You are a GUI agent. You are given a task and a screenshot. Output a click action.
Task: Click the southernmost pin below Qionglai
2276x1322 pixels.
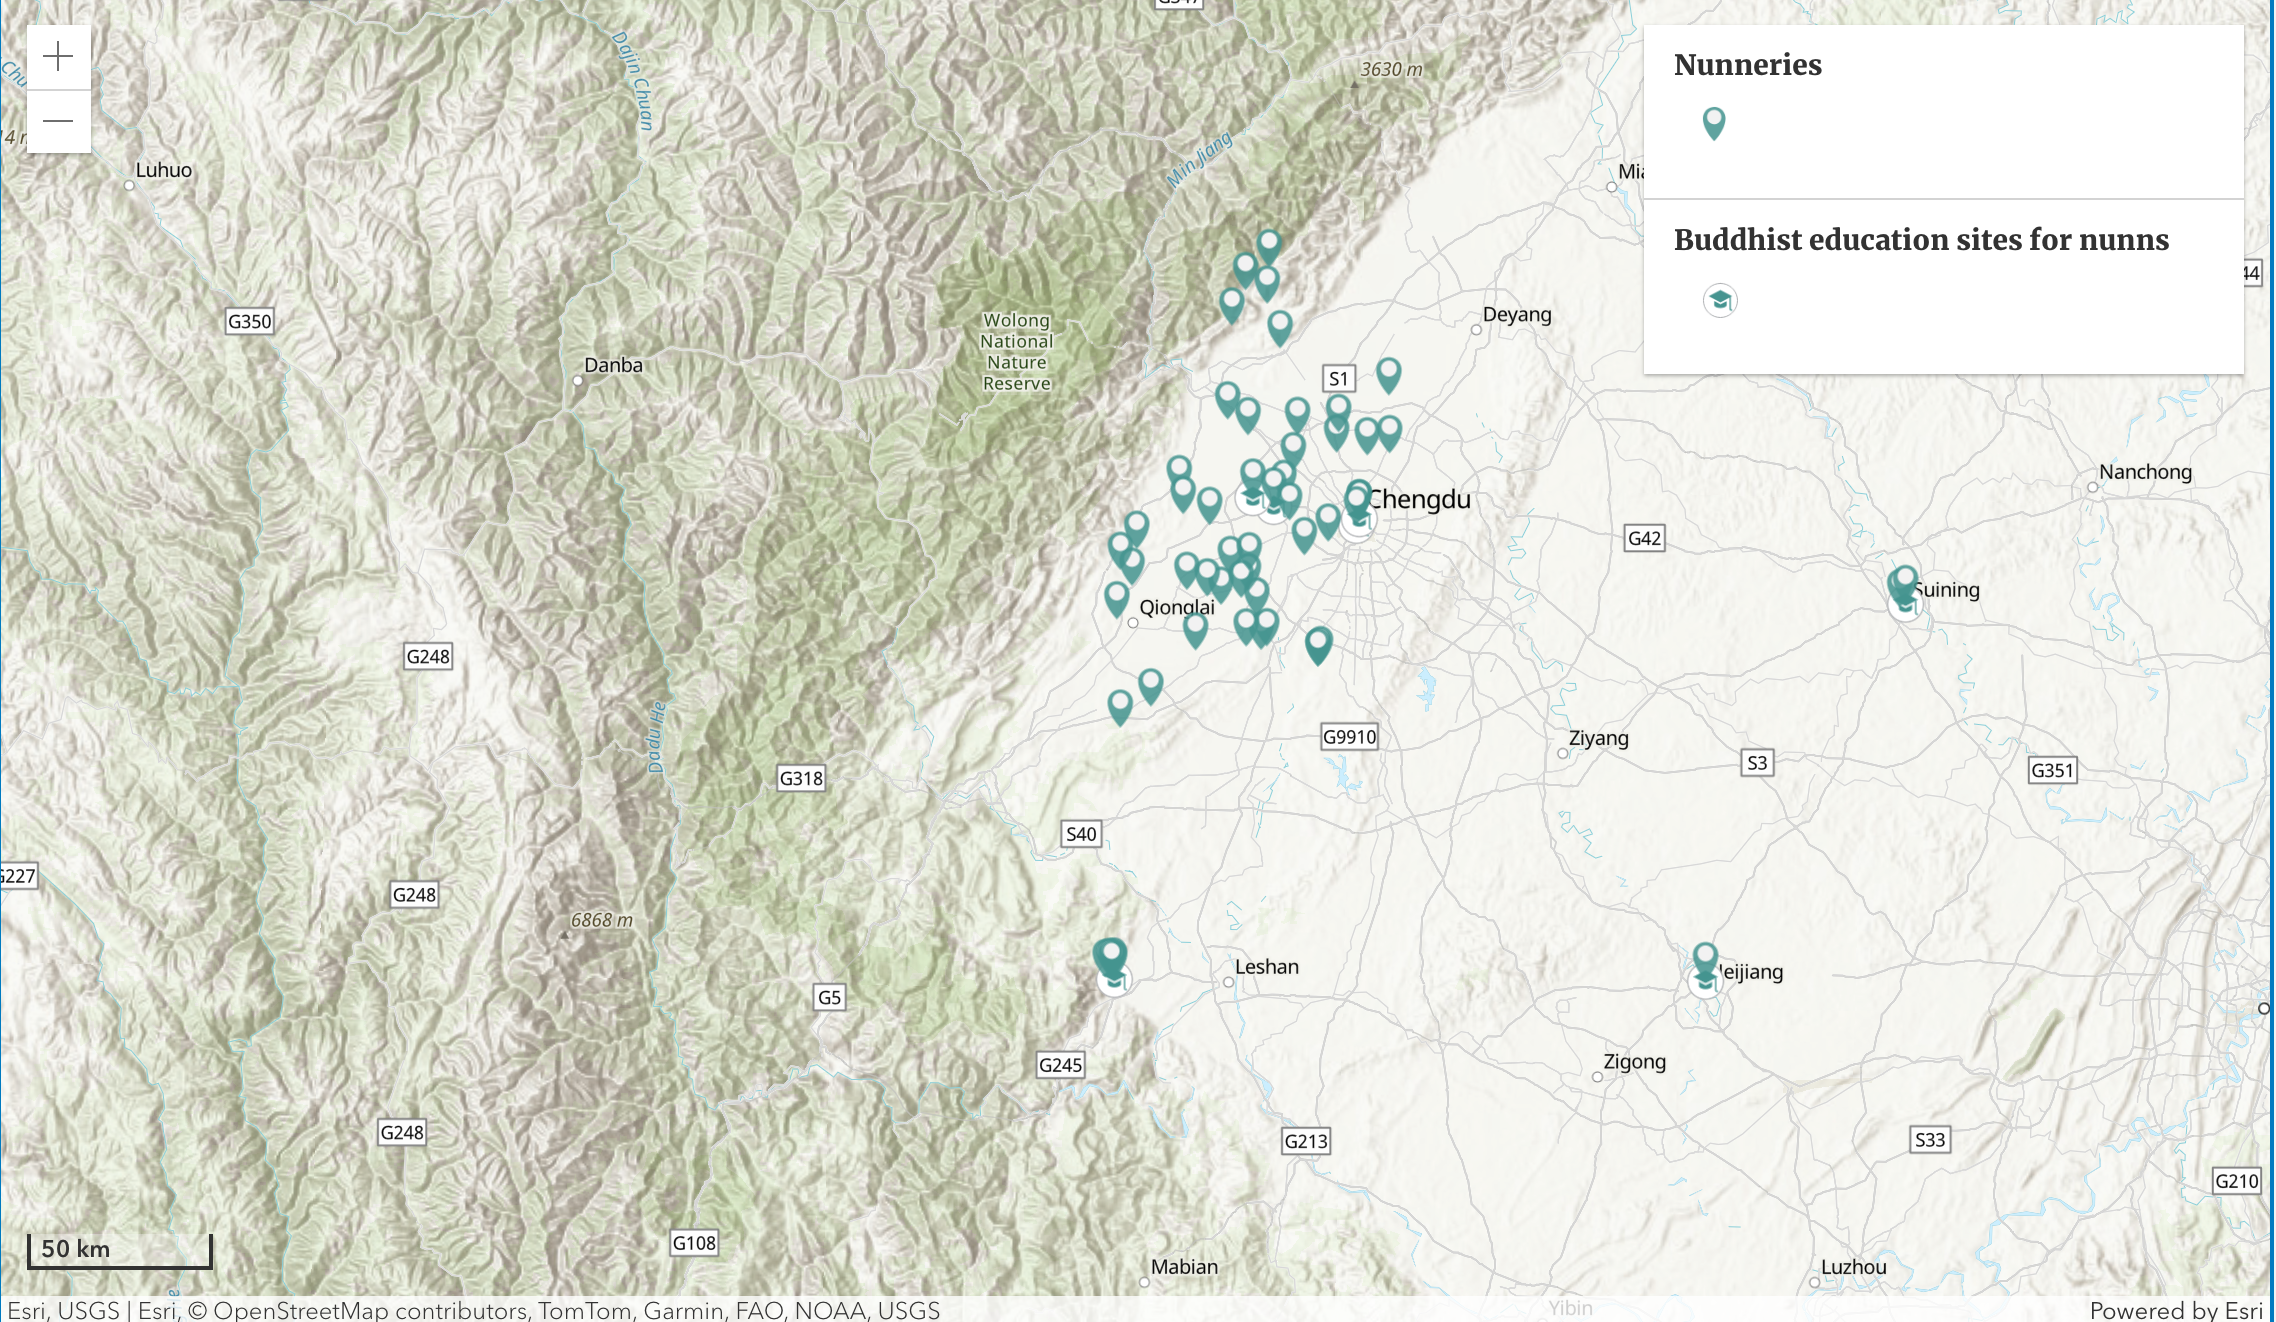[1120, 705]
